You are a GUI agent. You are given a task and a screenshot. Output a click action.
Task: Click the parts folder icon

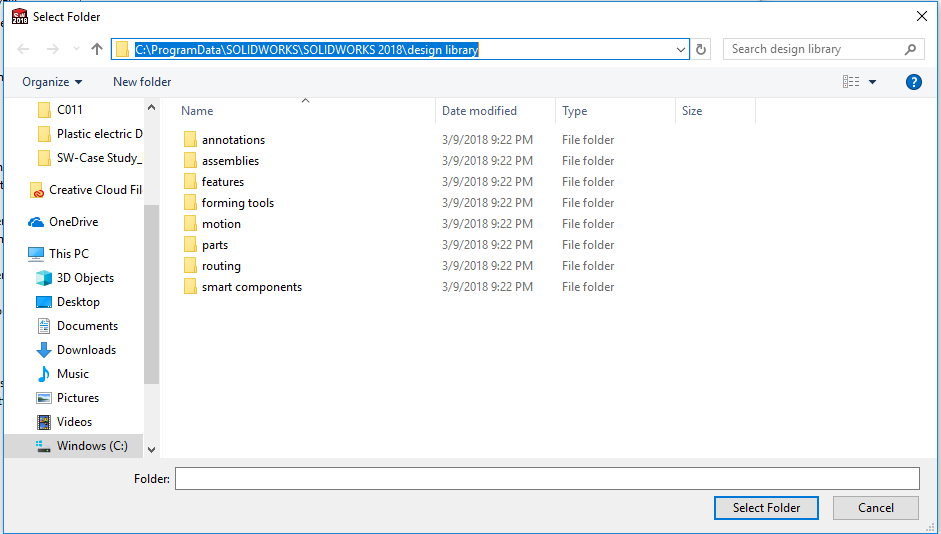[190, 245]
